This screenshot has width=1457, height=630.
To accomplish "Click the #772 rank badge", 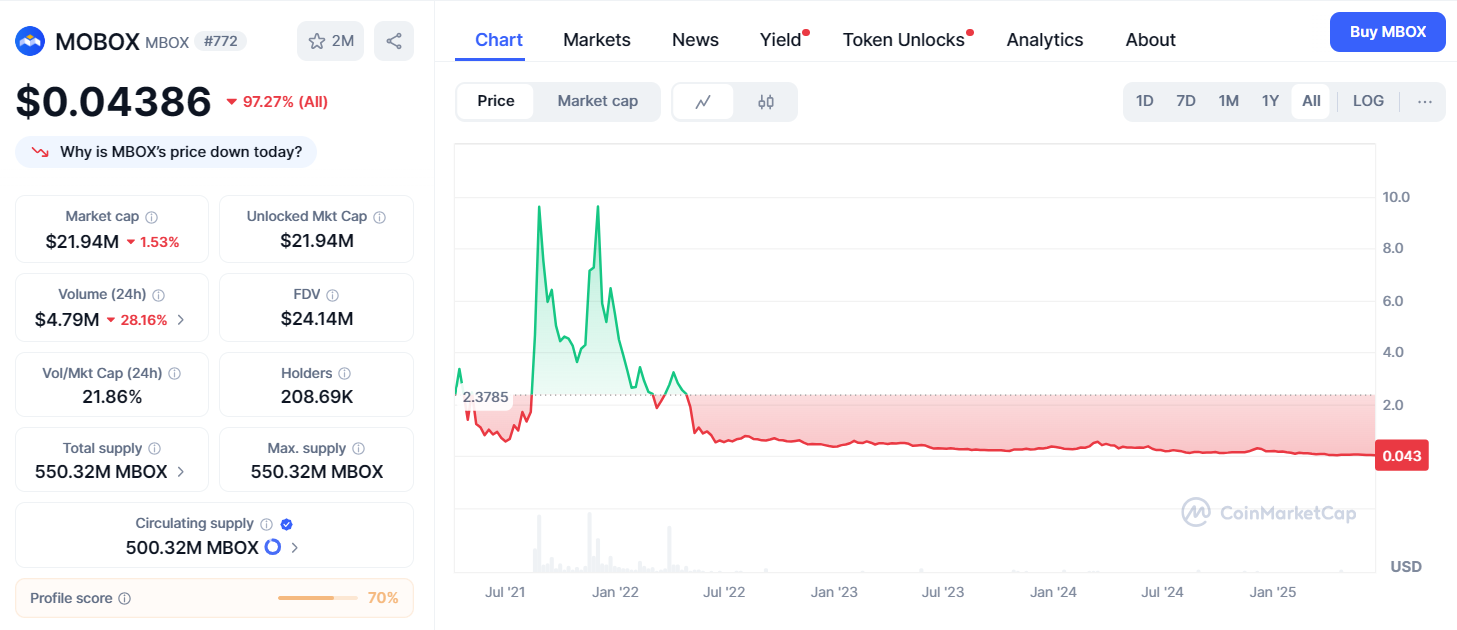I will coord(219,41).
